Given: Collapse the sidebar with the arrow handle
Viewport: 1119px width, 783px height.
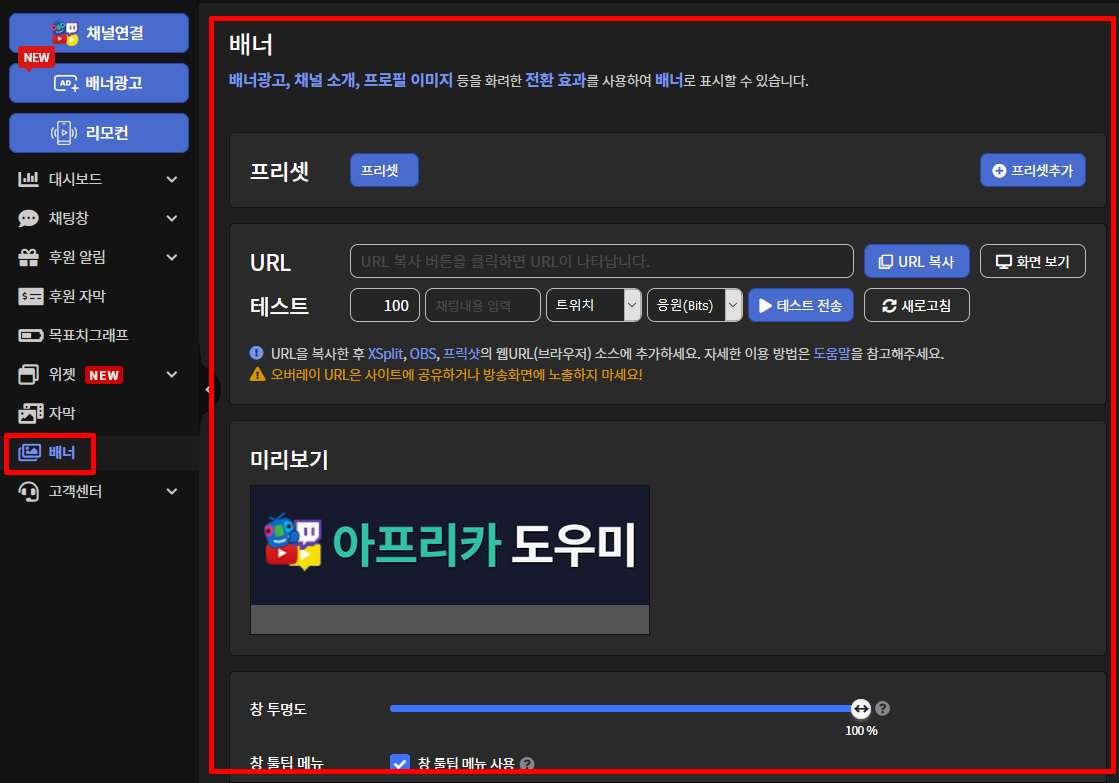Looking at the screenshot, I should 207,390.
